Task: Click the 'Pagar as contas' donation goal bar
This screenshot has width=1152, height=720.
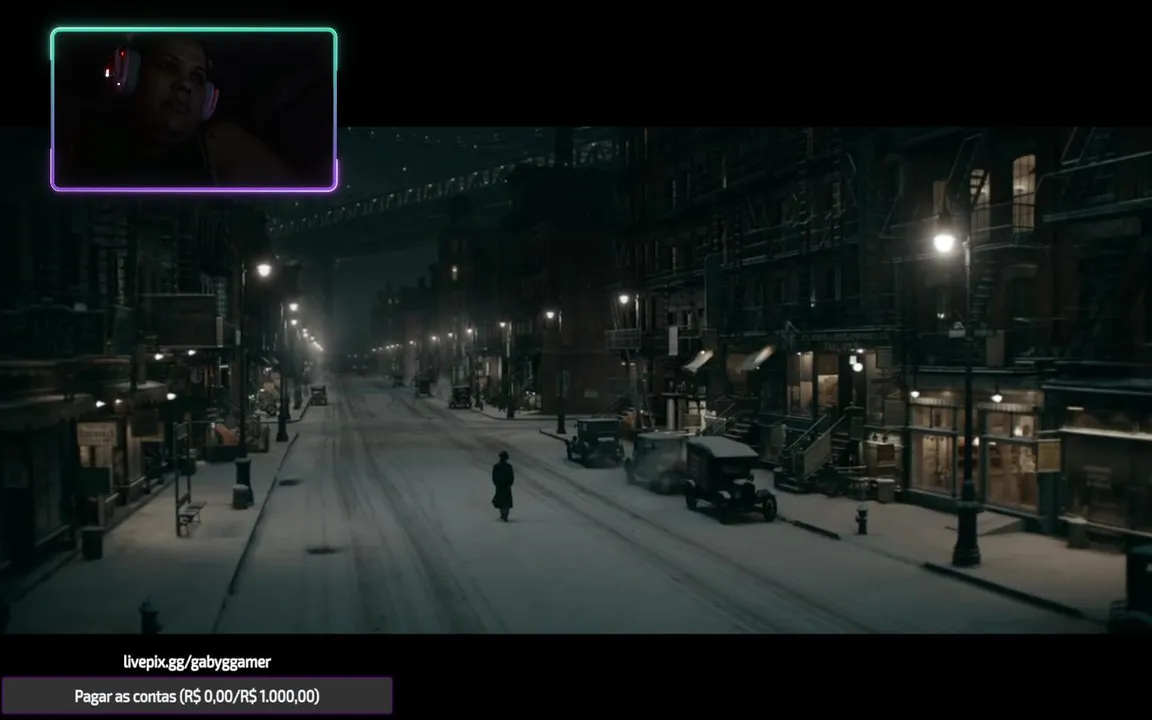Action: (x=197, y=696)
